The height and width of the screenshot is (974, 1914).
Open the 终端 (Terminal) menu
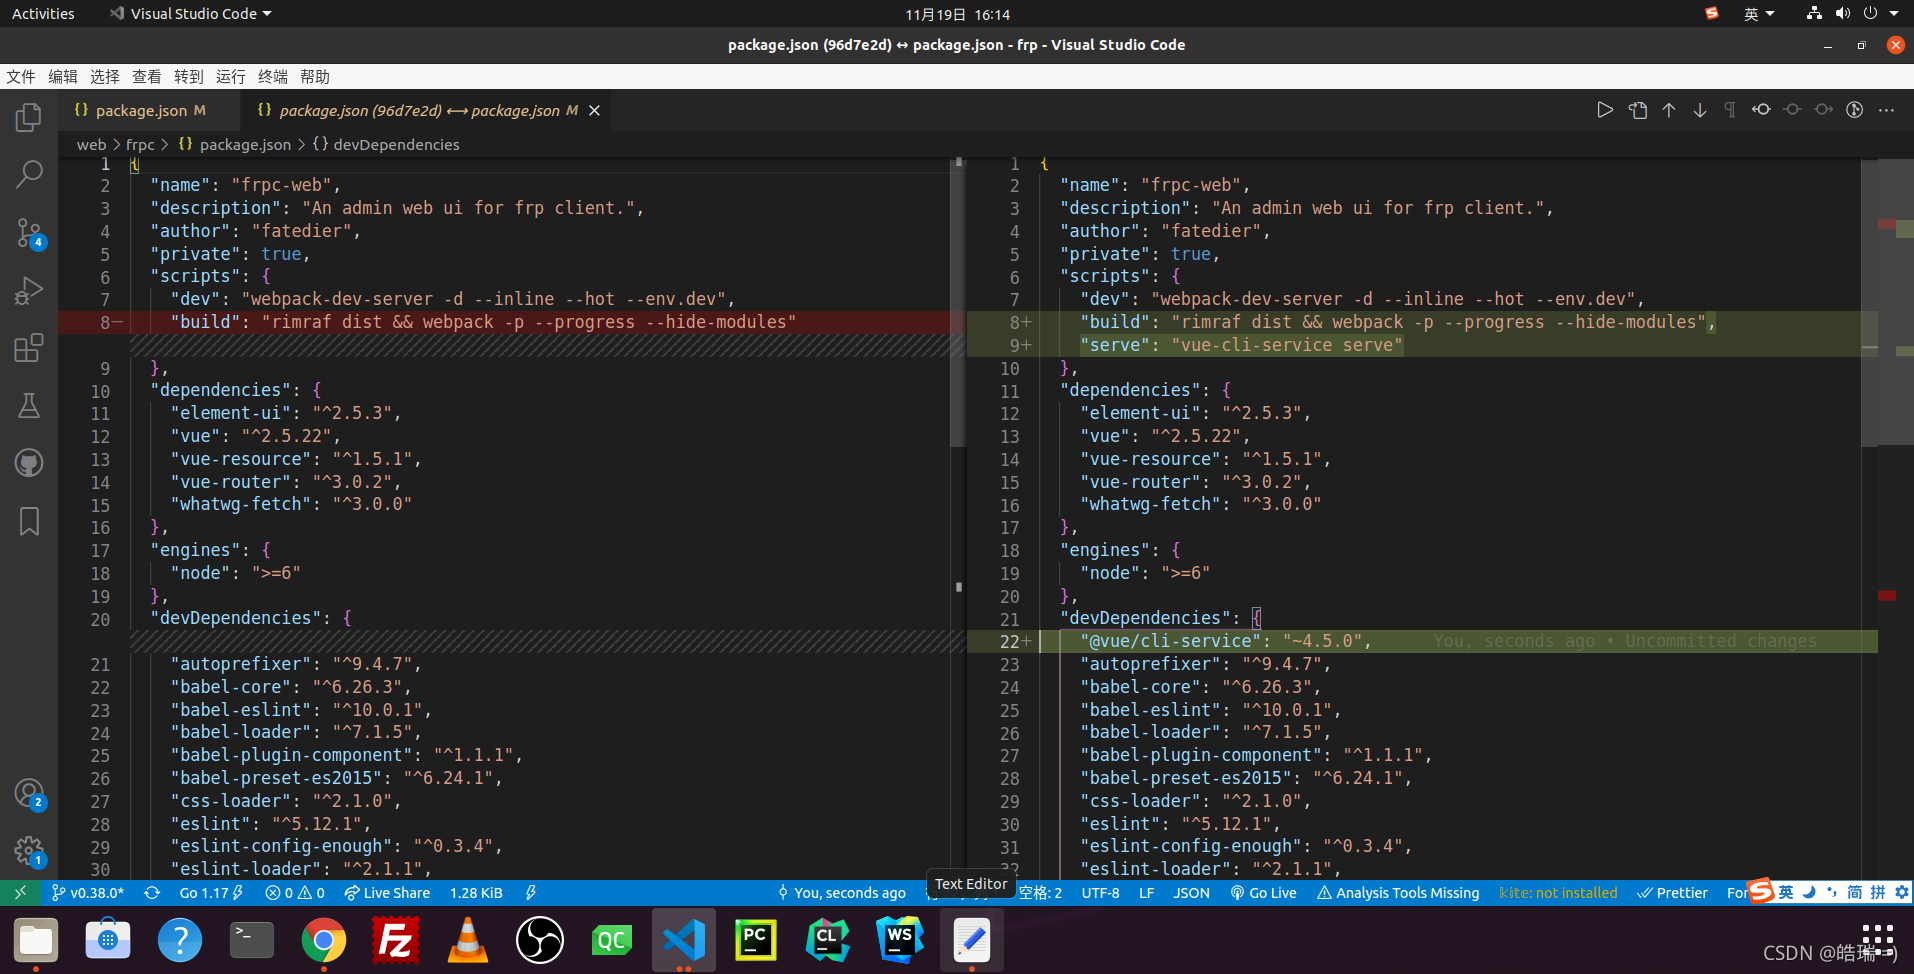273,77
